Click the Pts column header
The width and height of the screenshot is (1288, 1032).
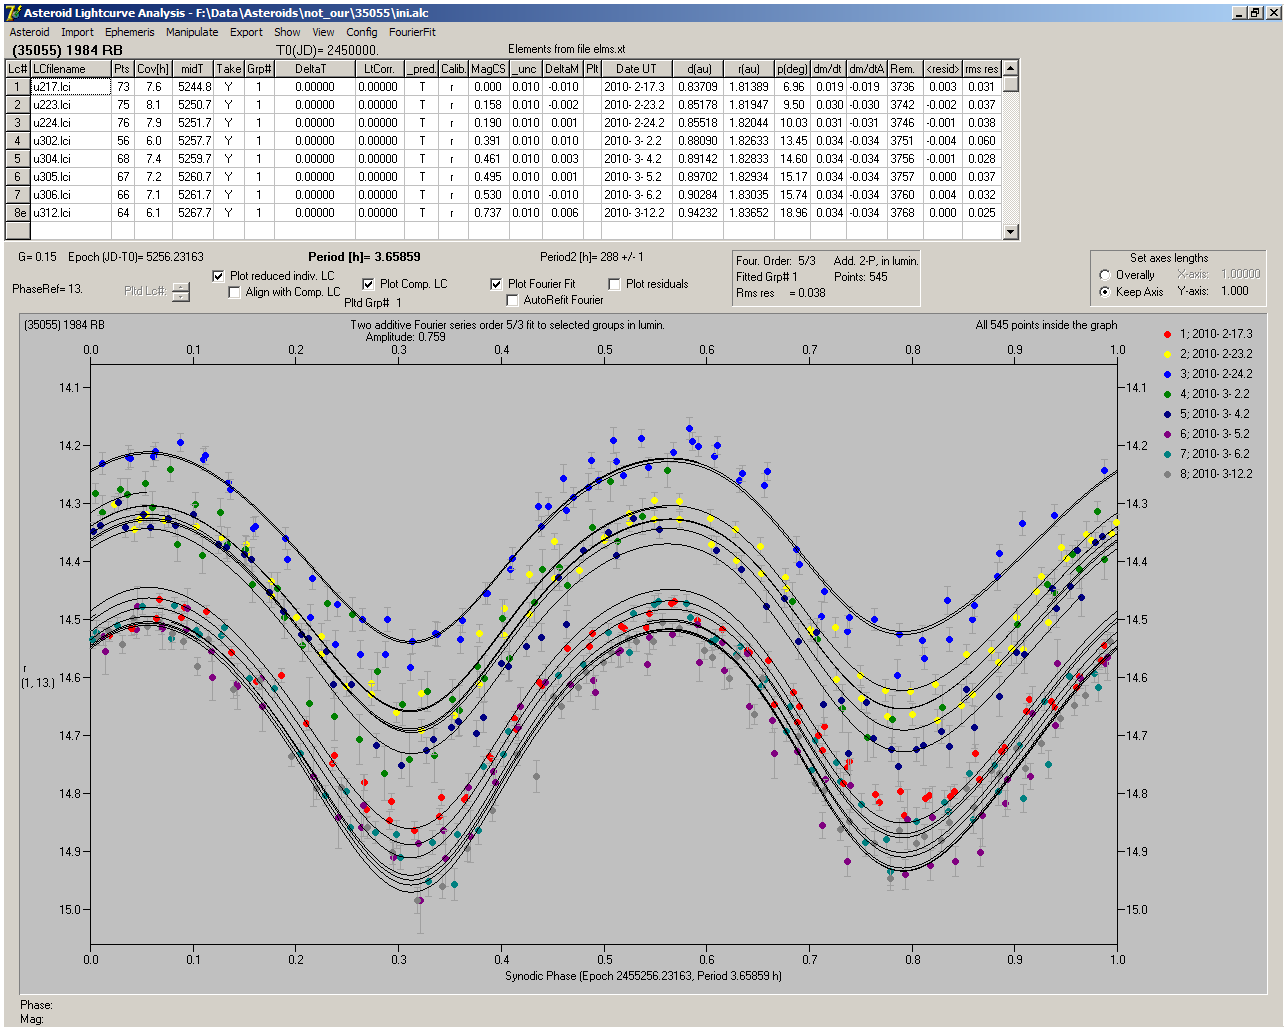(122, 69)
